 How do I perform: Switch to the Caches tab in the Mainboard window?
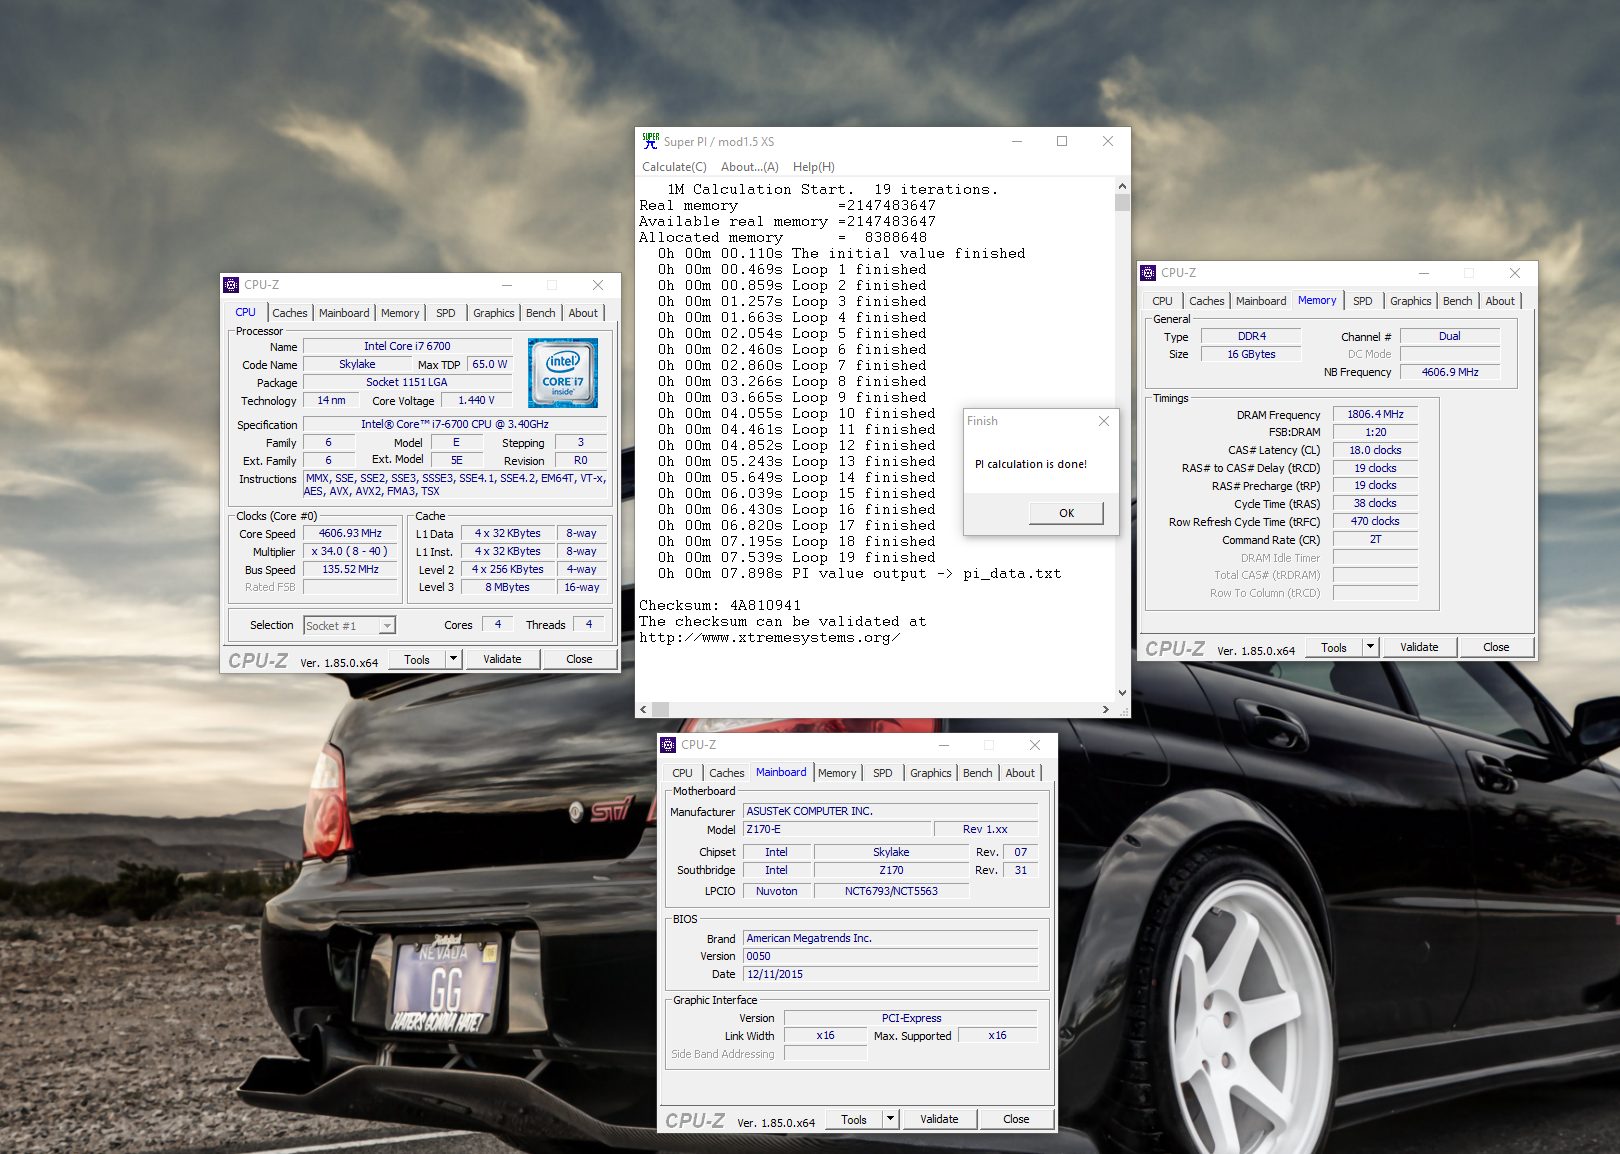point(727,773)
